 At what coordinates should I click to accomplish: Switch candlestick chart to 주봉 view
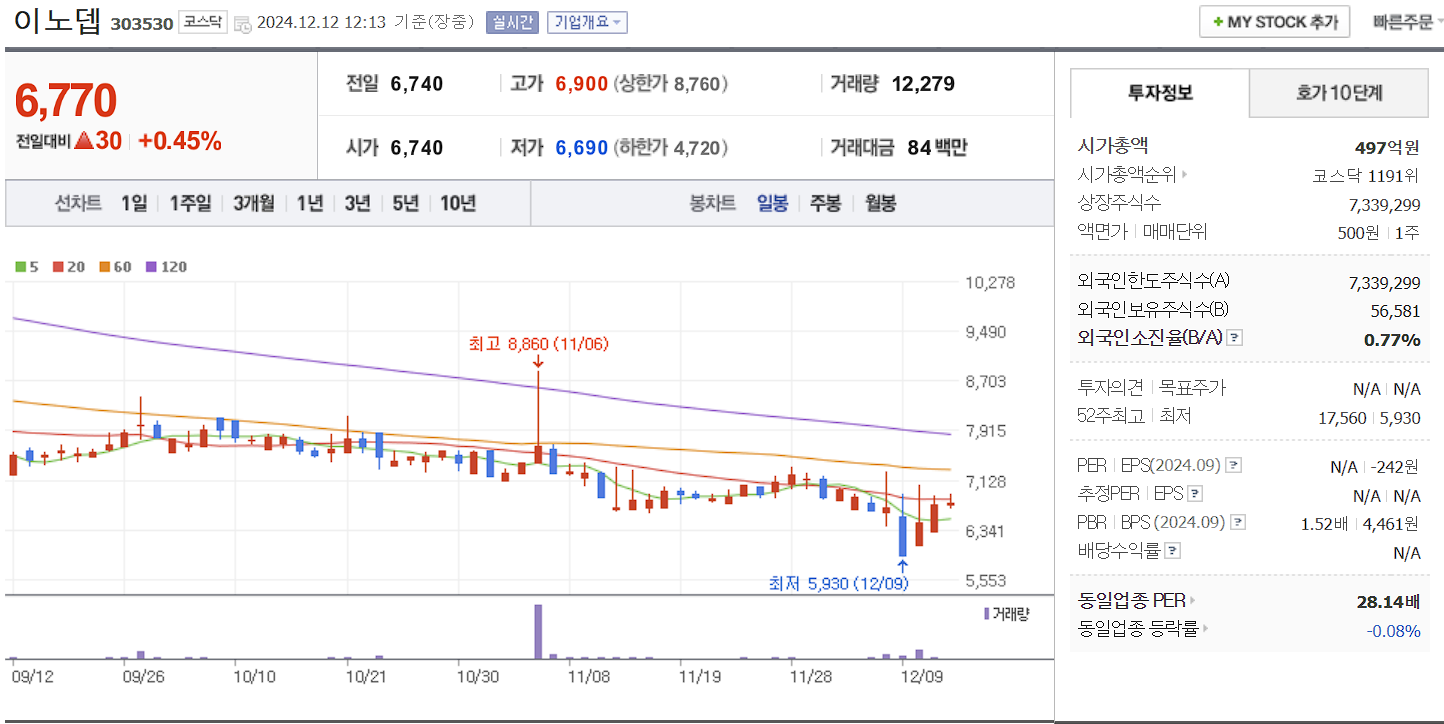(826, 203)
